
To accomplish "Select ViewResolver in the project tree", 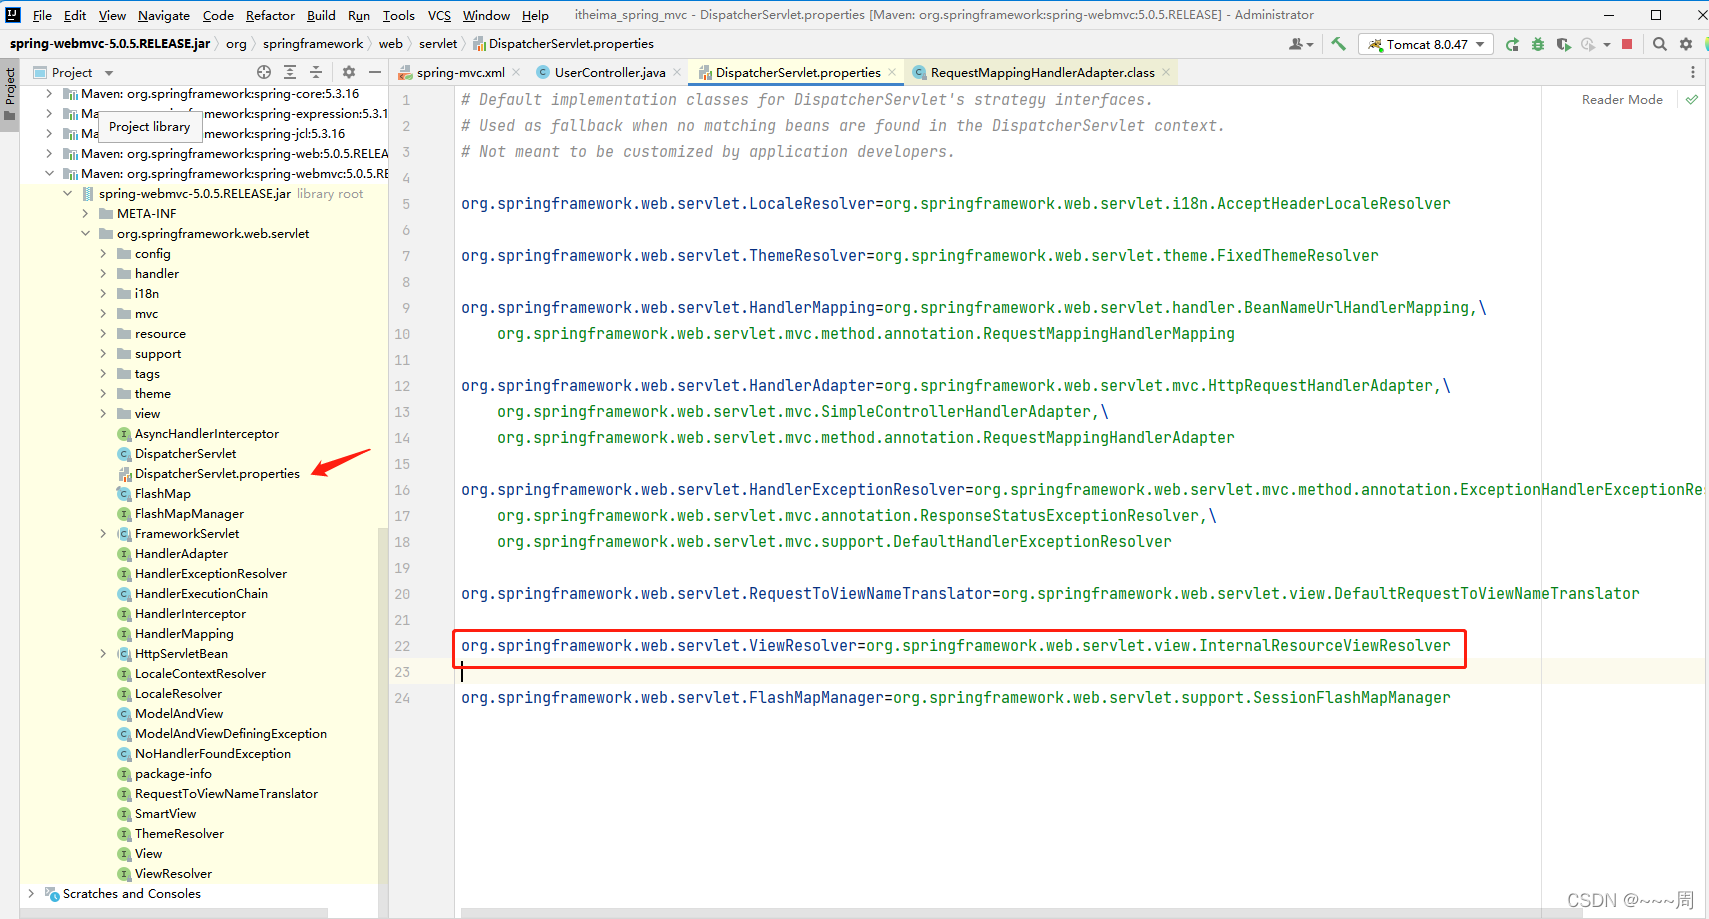I will [173, 874].
